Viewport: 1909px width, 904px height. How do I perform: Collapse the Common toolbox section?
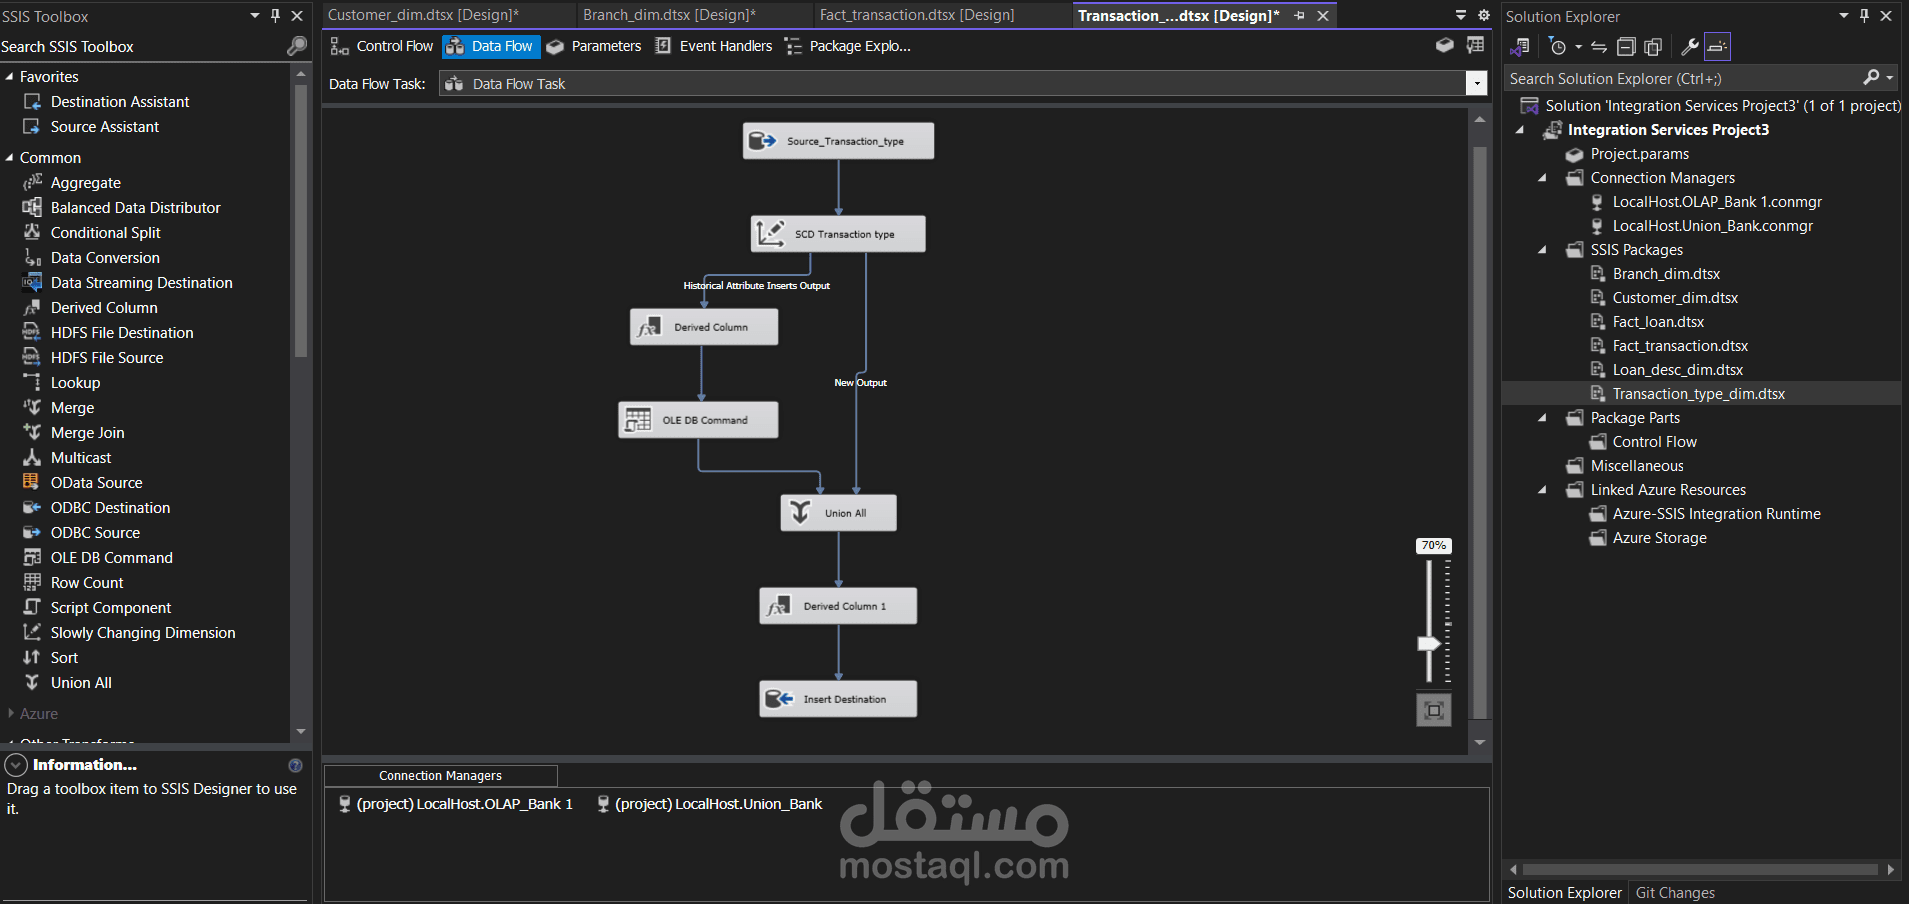pos(10,158)
